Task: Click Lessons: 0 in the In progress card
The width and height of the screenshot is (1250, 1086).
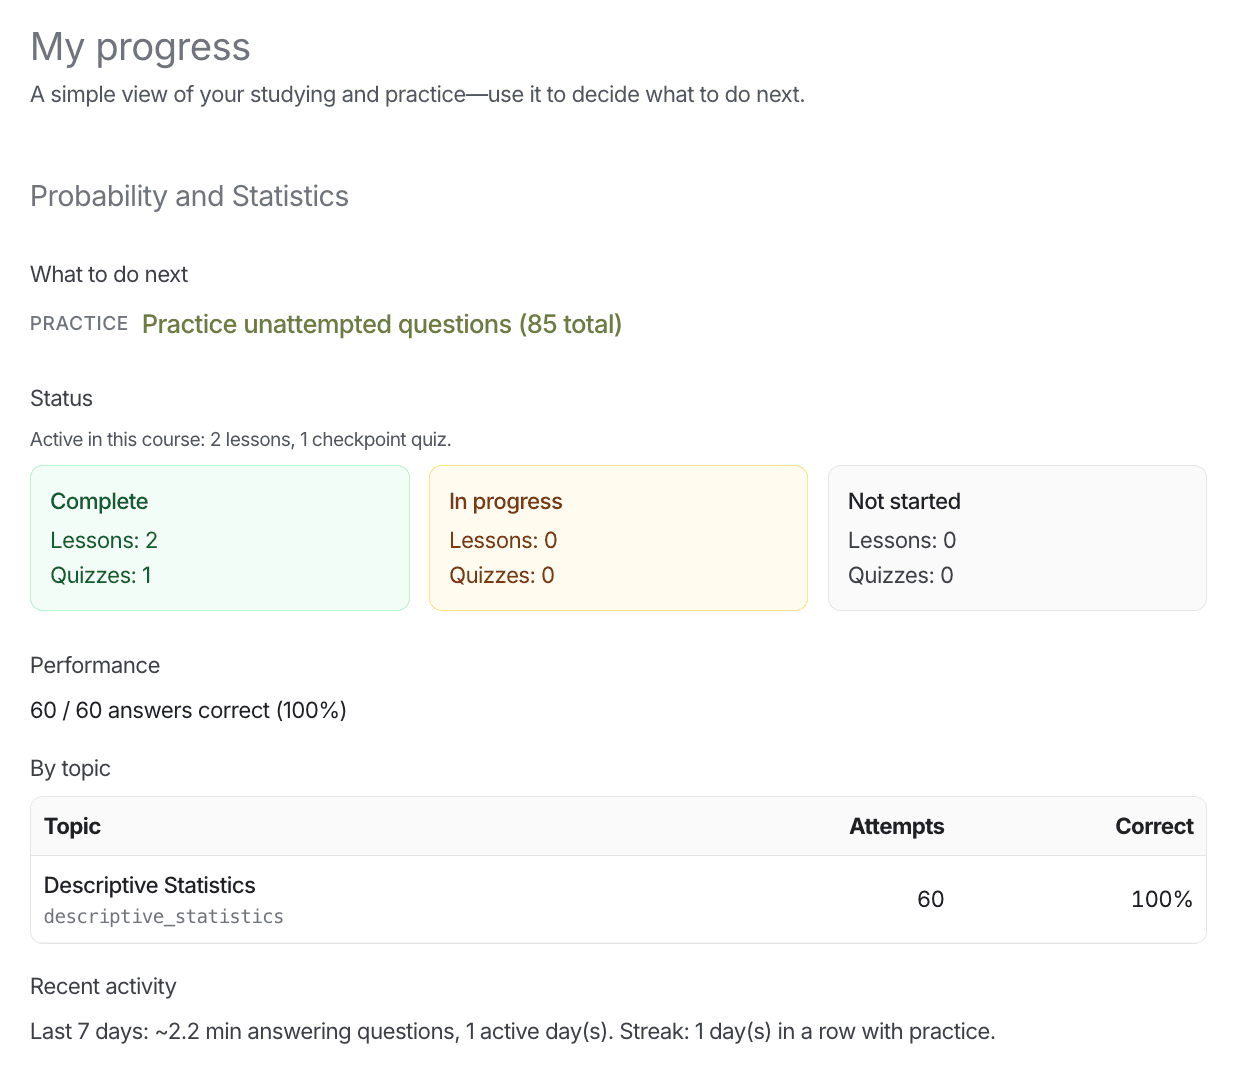Action: click(x=503, y=540)
